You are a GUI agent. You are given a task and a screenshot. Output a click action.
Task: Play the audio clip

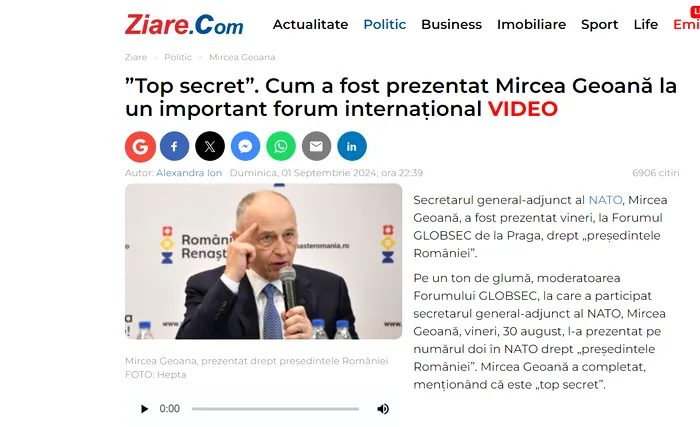(144, 409)
